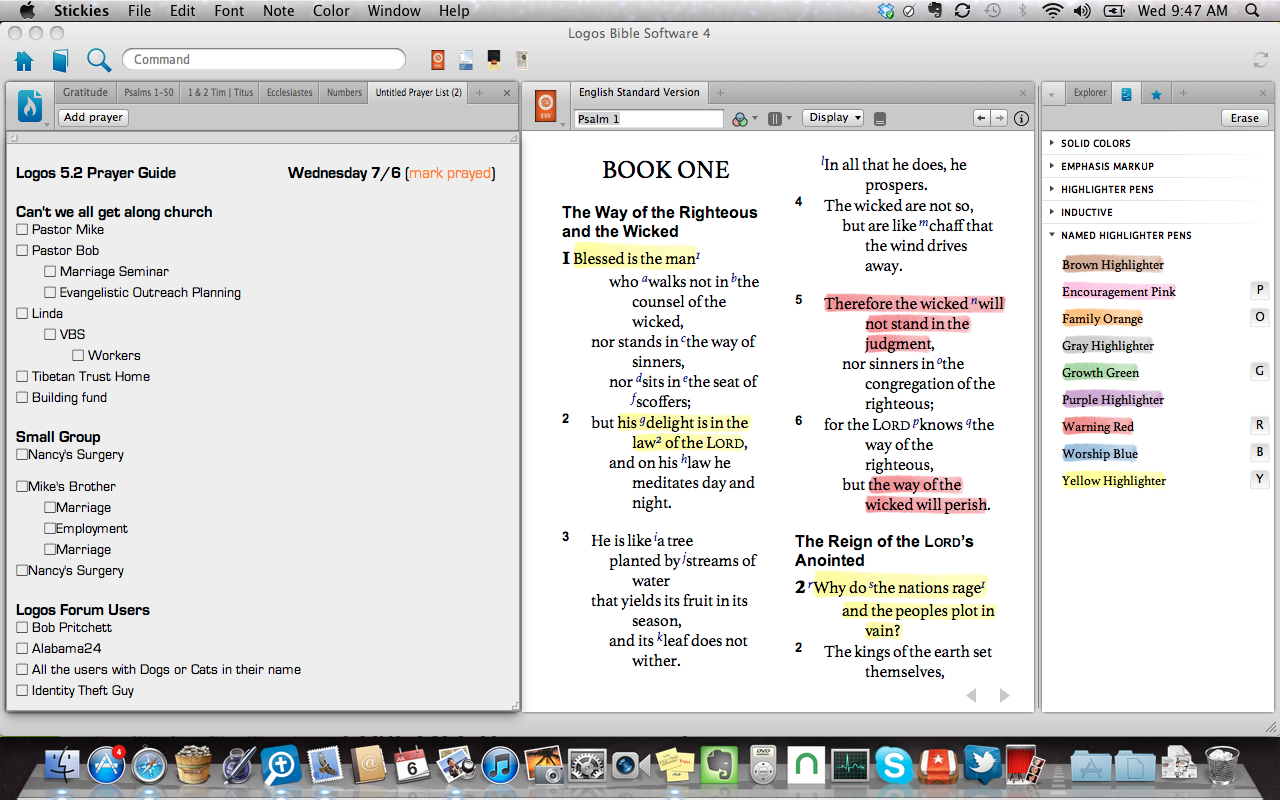Go to next page with bottom arrow
Image resolution: width=1280 pixels, height=800 pixels.
point(1005,695)
